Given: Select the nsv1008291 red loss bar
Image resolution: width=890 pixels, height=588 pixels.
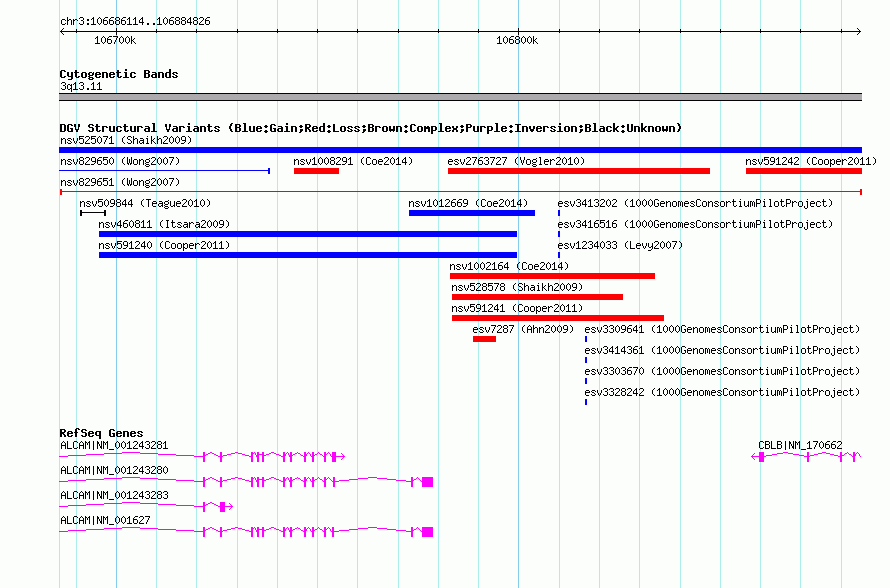Looking at the screenshot, I should click(316, 171).
